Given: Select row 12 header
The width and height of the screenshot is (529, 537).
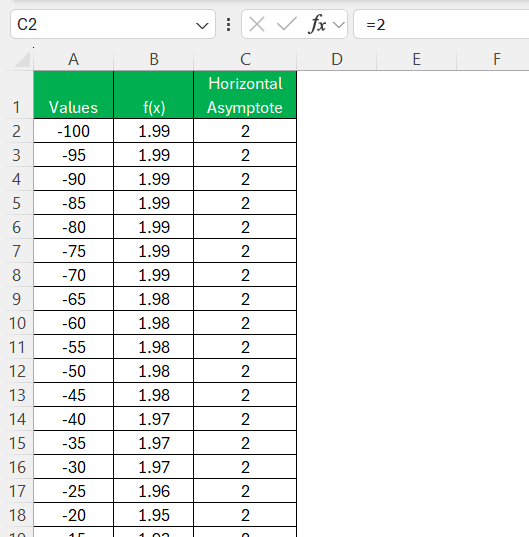Looking at the screenshot, I should tap(16, 371).
